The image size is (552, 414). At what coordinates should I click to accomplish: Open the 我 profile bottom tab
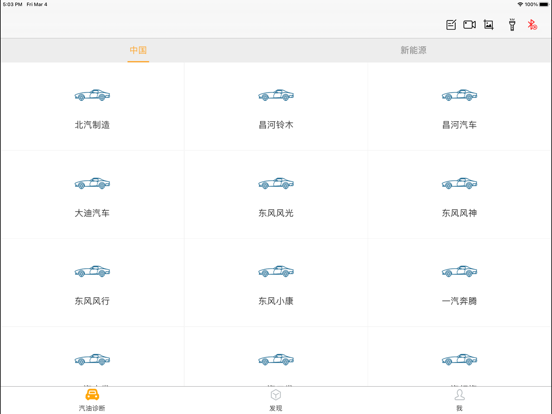coord(459,400)
